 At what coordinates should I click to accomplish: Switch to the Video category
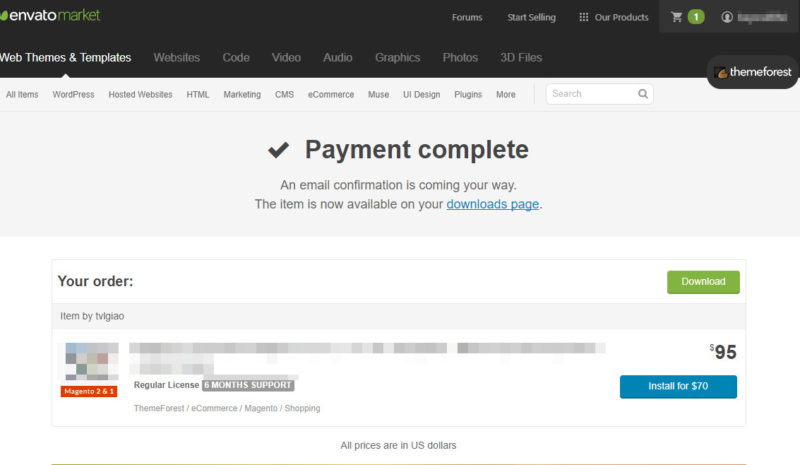tap(286, 58)
